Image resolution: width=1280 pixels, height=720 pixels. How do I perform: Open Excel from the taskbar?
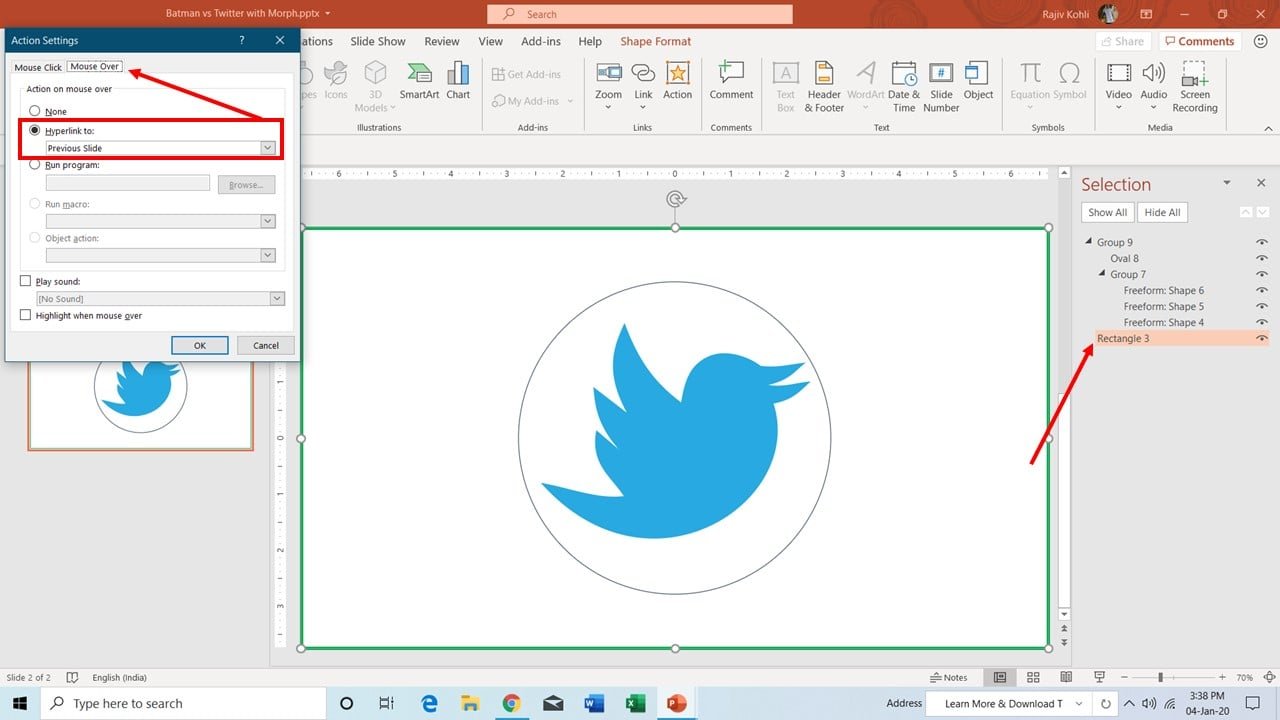[x=635, y=703]
